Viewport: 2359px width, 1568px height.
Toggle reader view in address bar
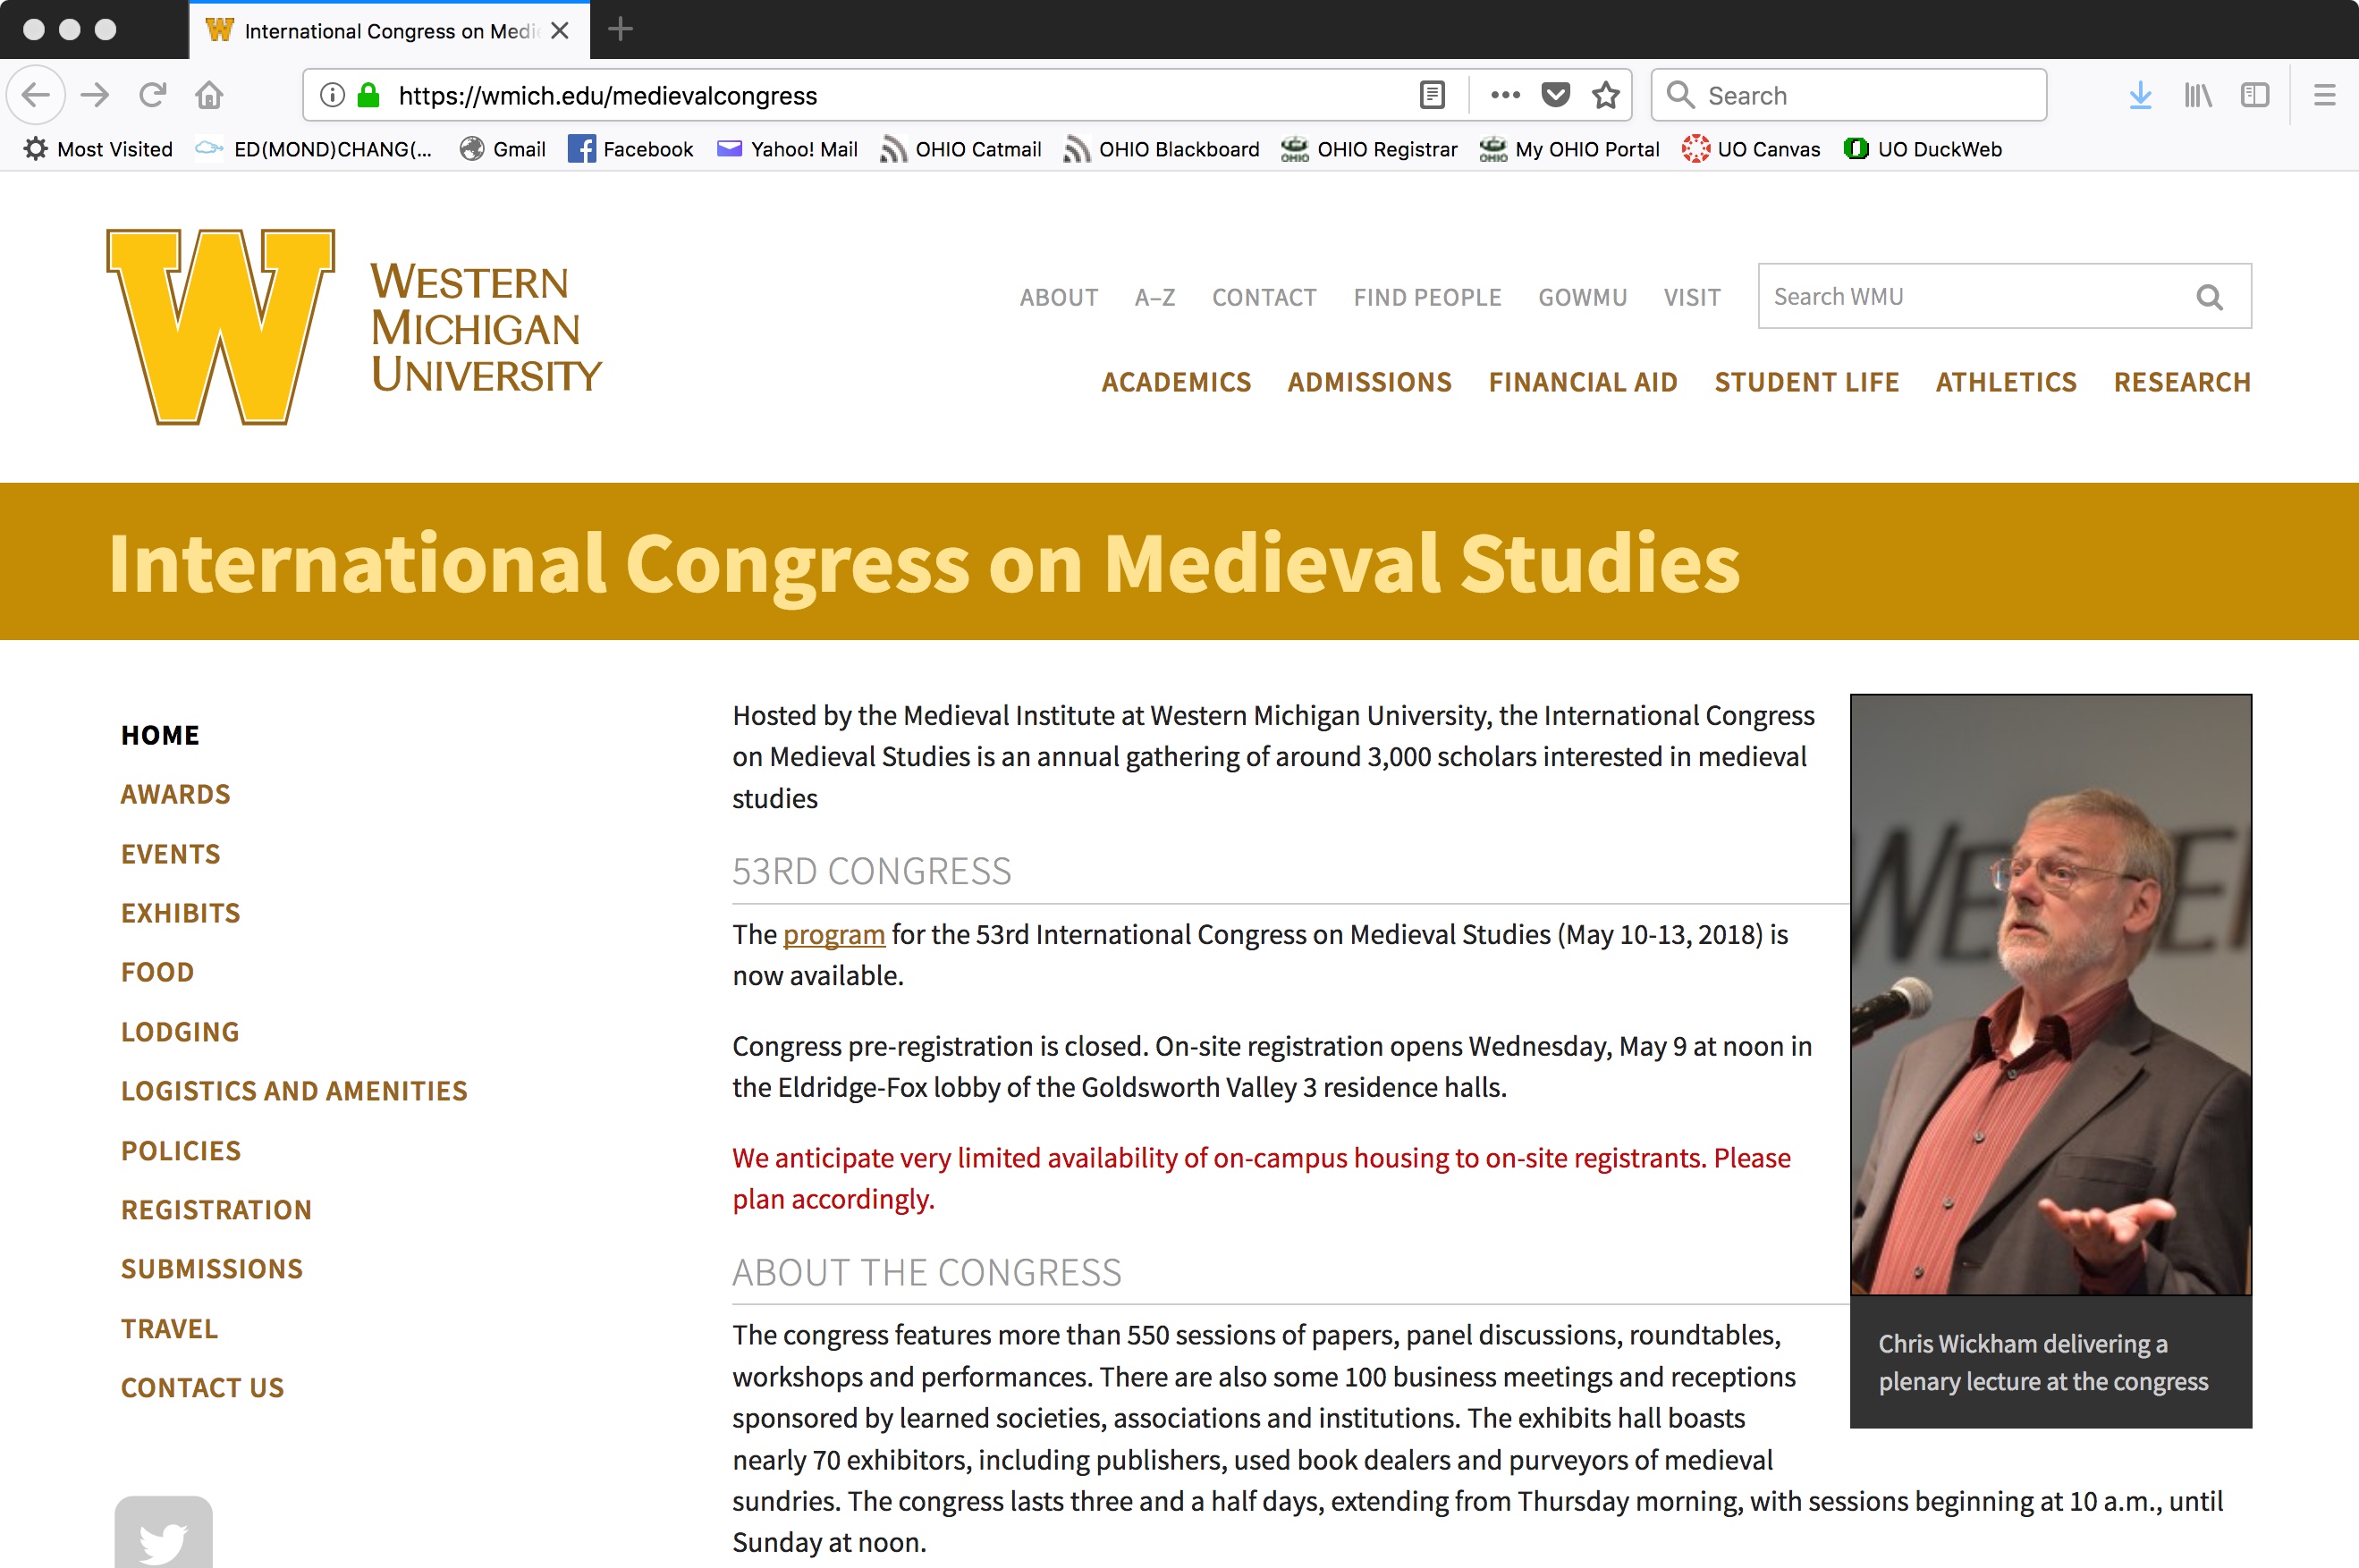(1432, 95)
